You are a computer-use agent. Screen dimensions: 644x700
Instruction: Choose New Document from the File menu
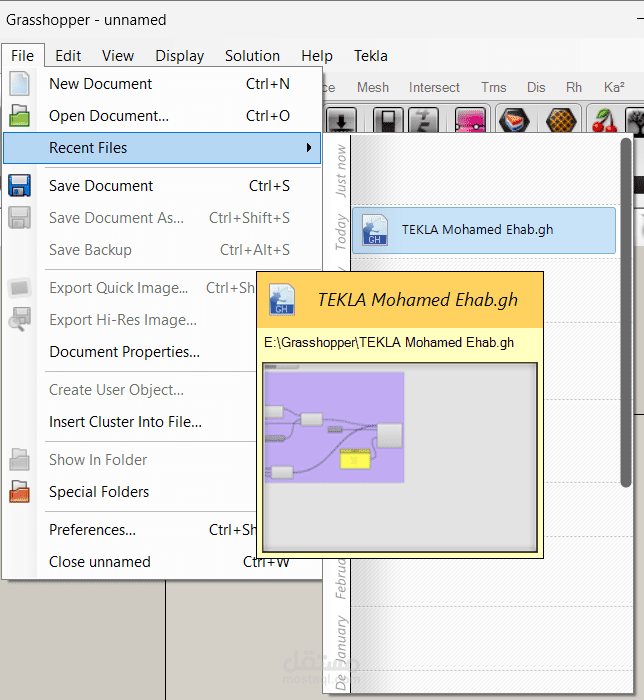tap(162, 84)
